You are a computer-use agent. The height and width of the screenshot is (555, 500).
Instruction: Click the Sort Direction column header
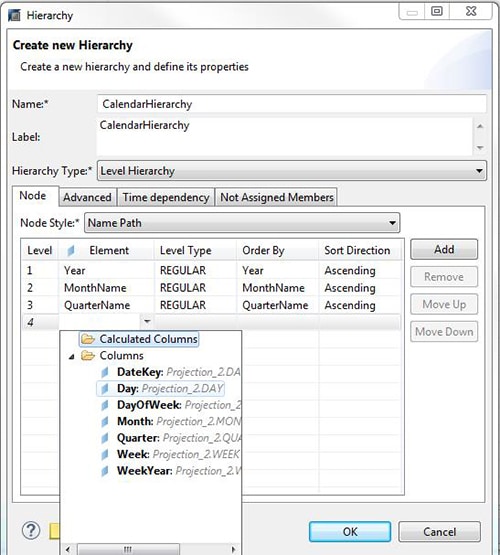click(x=360, y=251)
